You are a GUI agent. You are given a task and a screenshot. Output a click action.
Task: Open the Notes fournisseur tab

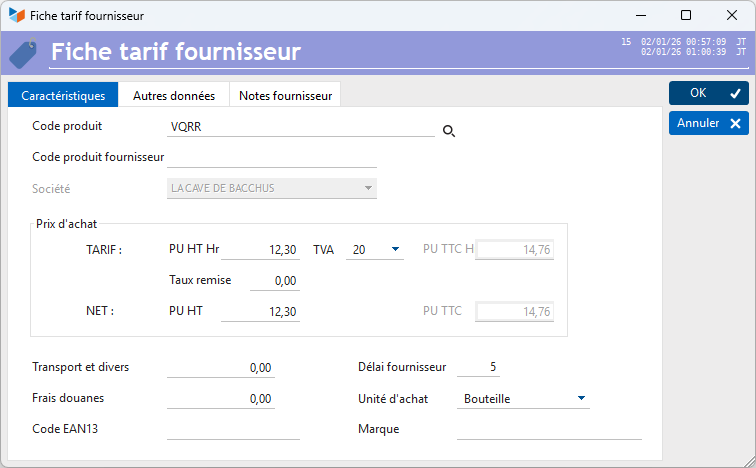[285, 96]
